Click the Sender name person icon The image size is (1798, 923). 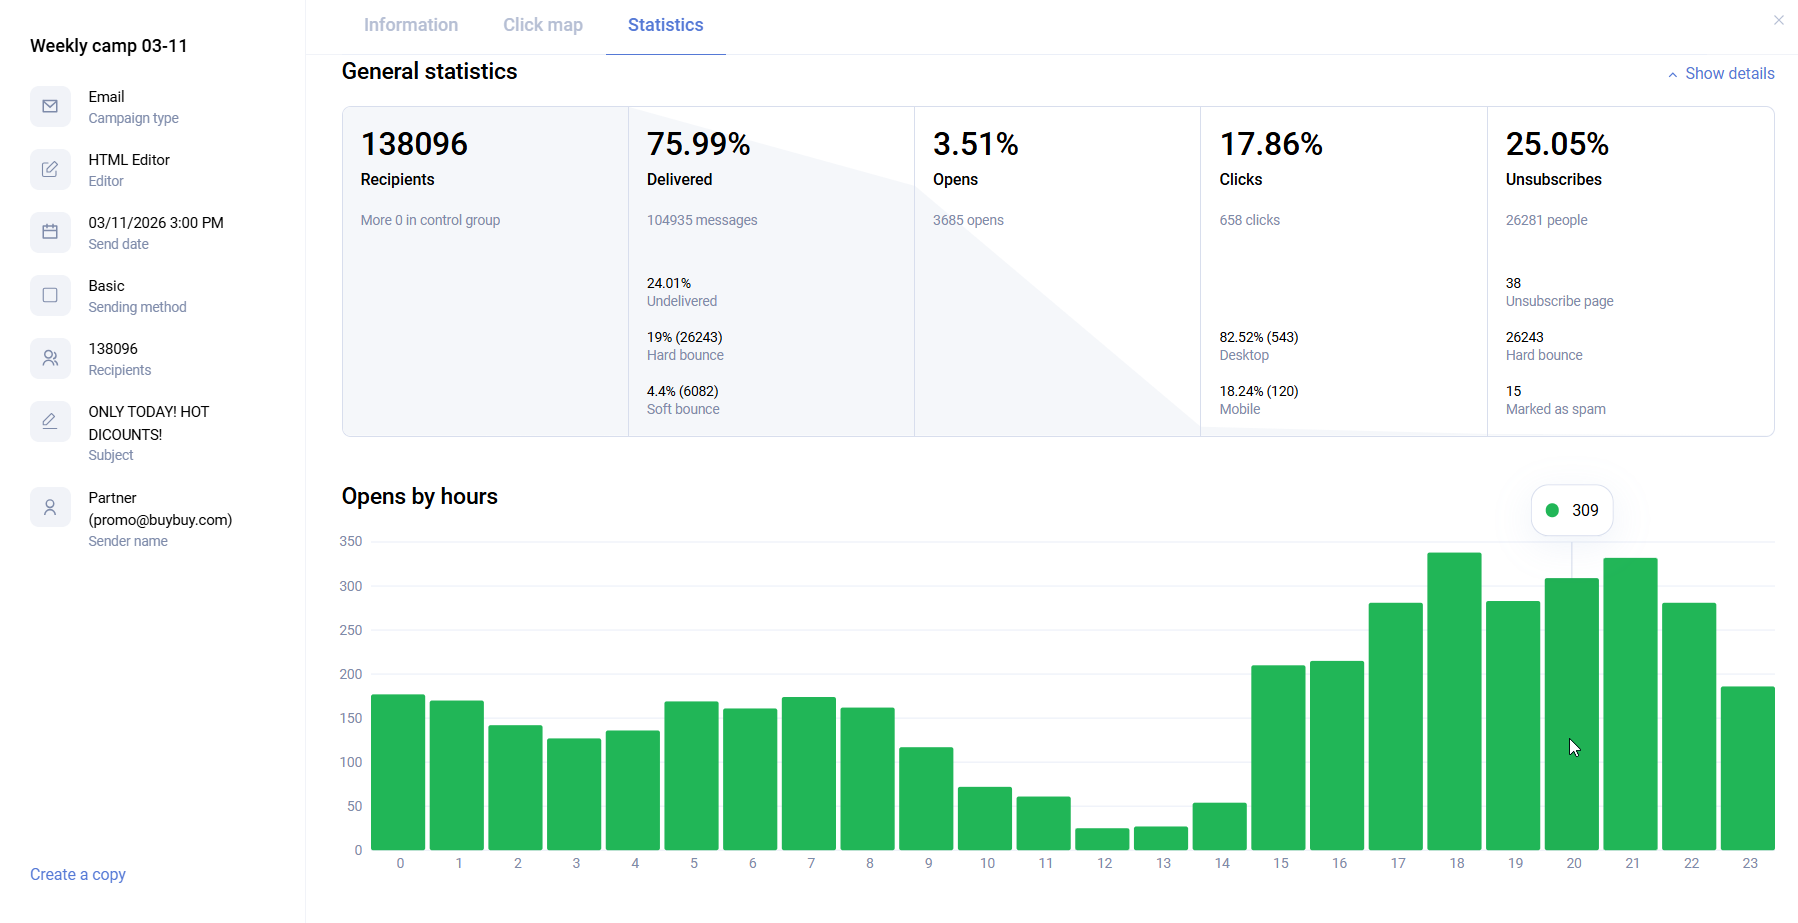50,508
